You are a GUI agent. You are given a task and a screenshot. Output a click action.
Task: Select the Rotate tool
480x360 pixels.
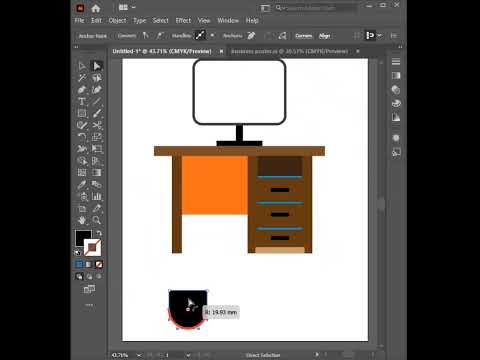pos(82,137)
